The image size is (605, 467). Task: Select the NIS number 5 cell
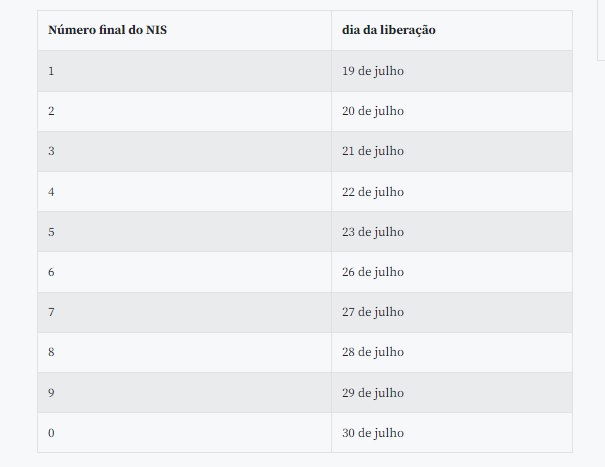click(x=51, y=232)
